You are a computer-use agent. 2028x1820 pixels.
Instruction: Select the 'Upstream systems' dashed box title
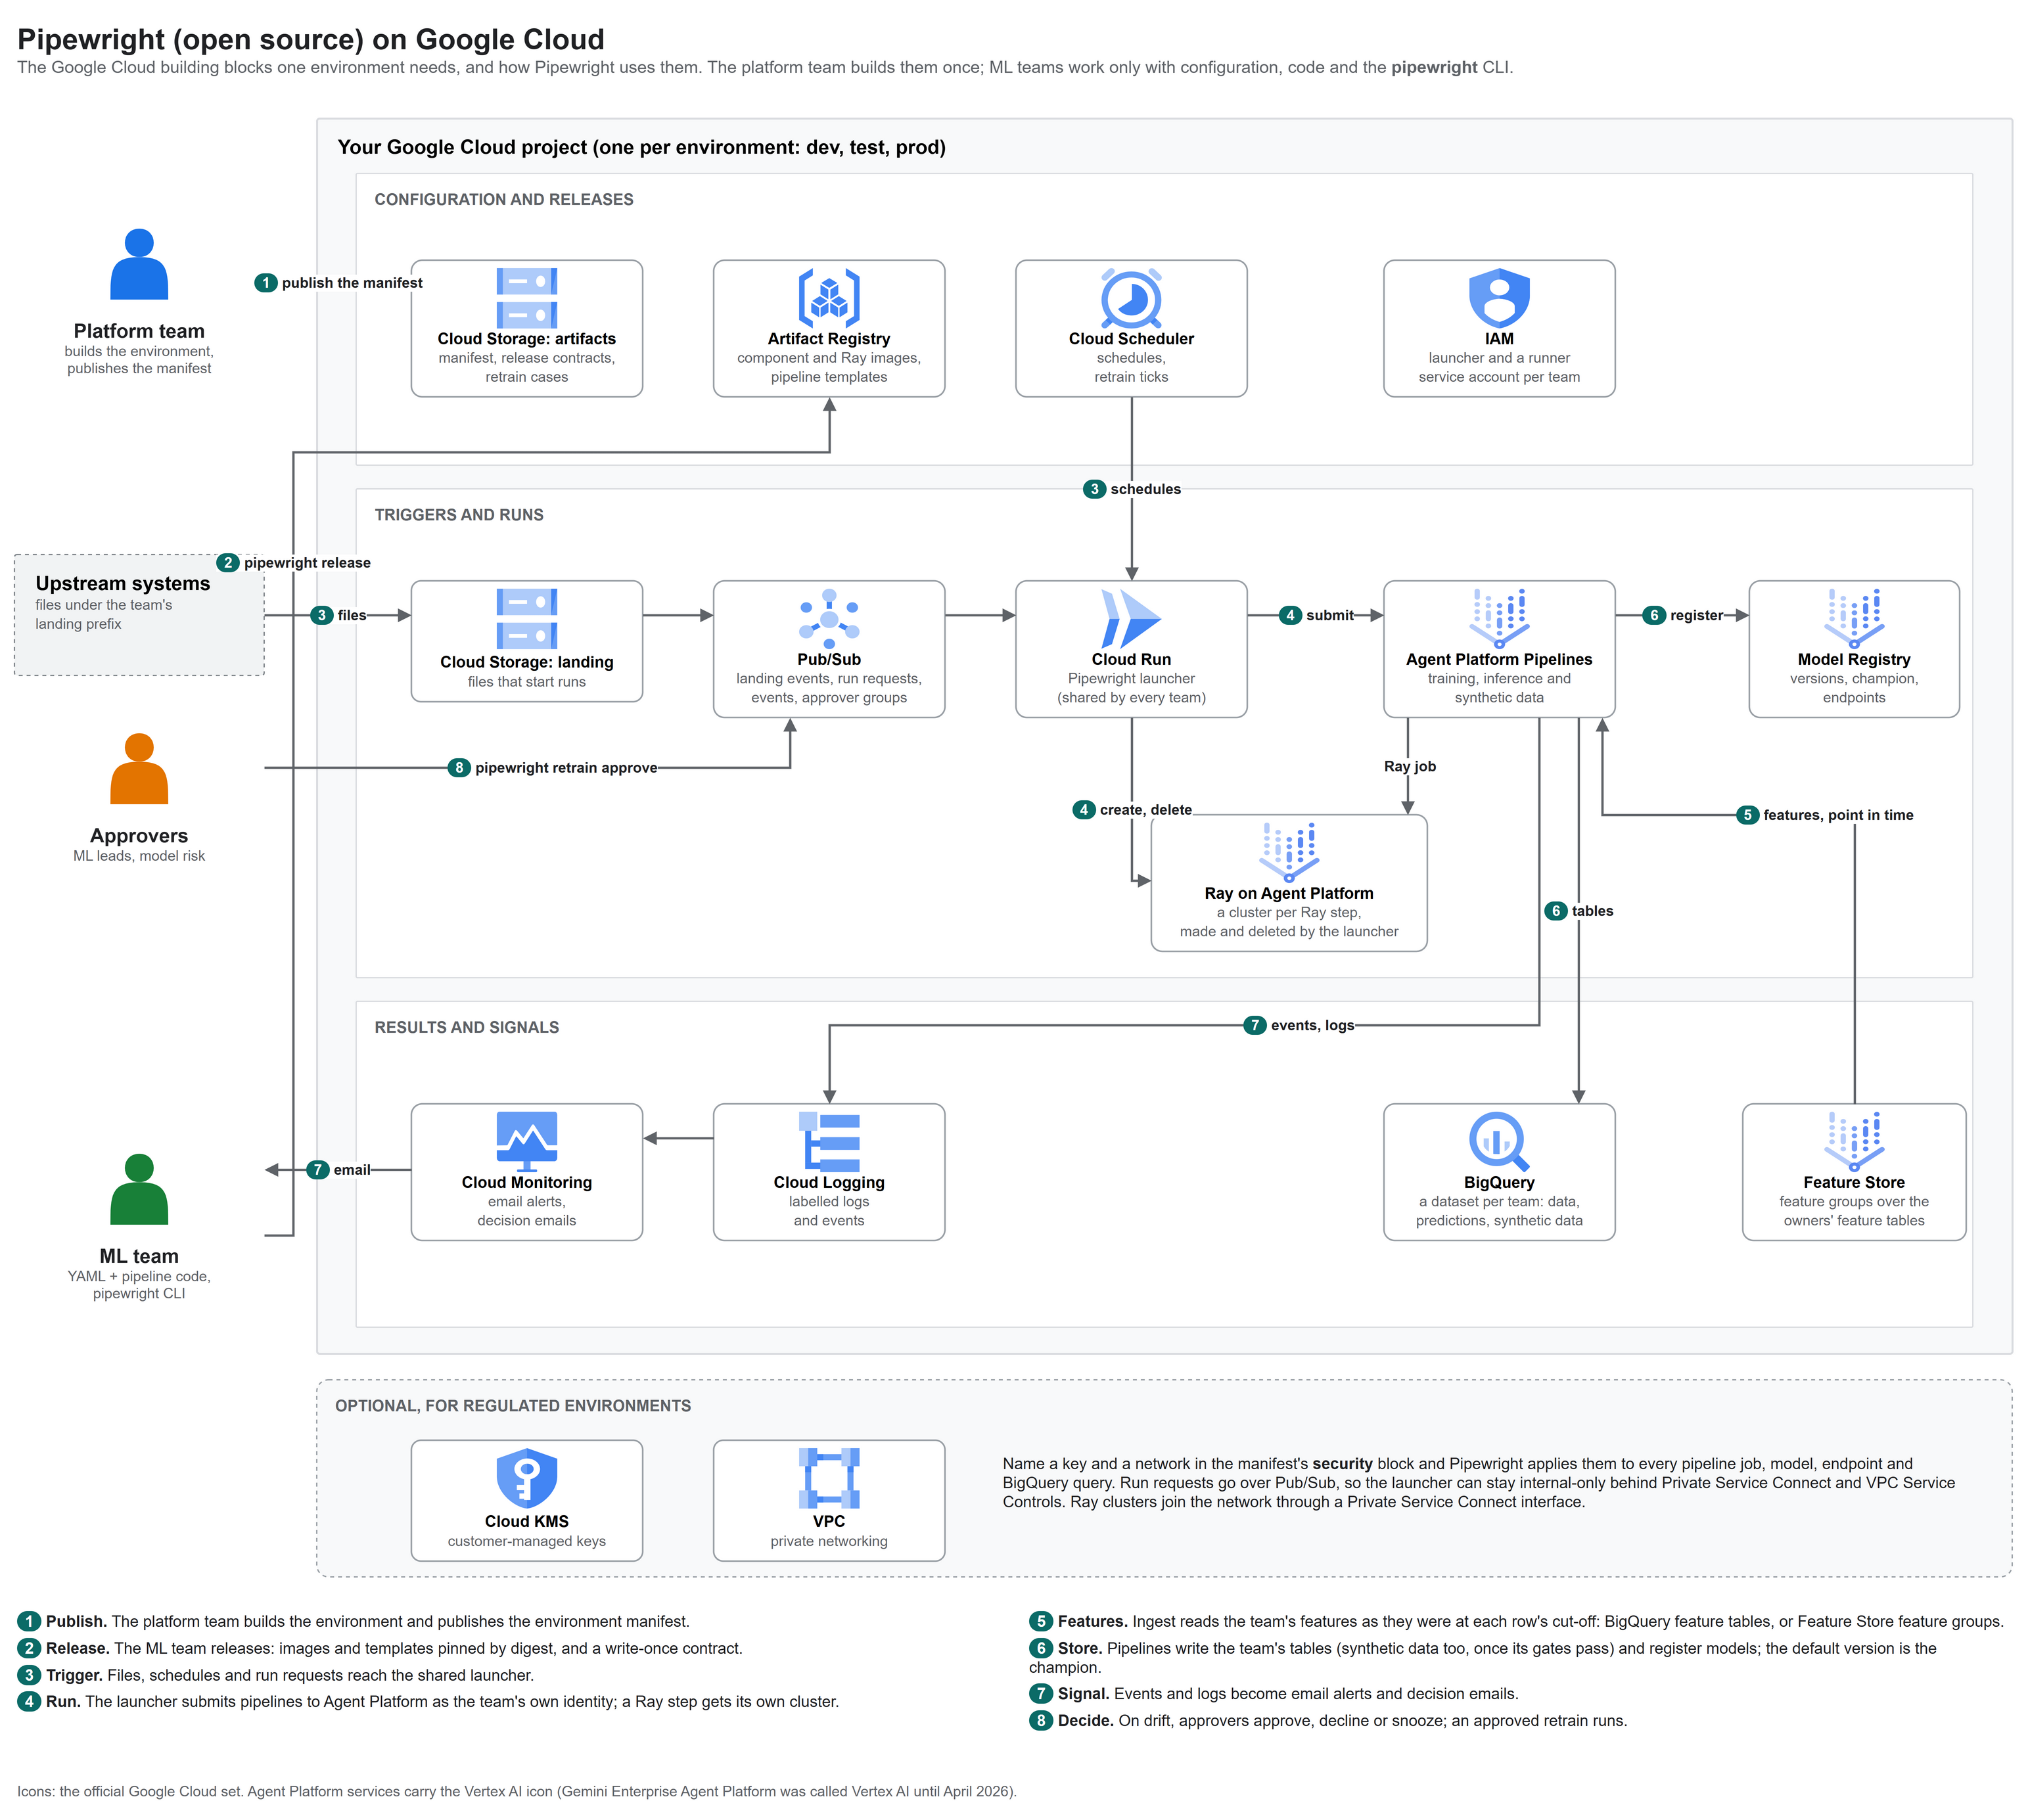123,583
